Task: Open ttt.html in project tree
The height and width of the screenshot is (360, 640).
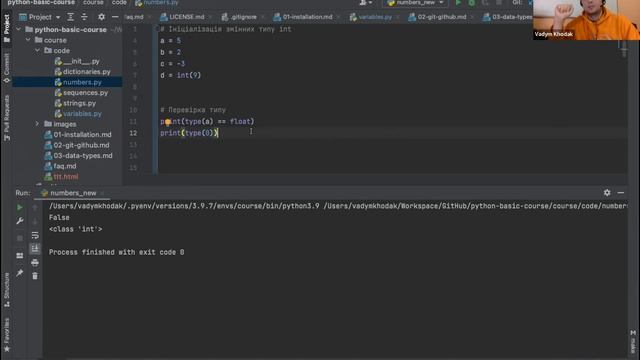Action: [61, 177]
